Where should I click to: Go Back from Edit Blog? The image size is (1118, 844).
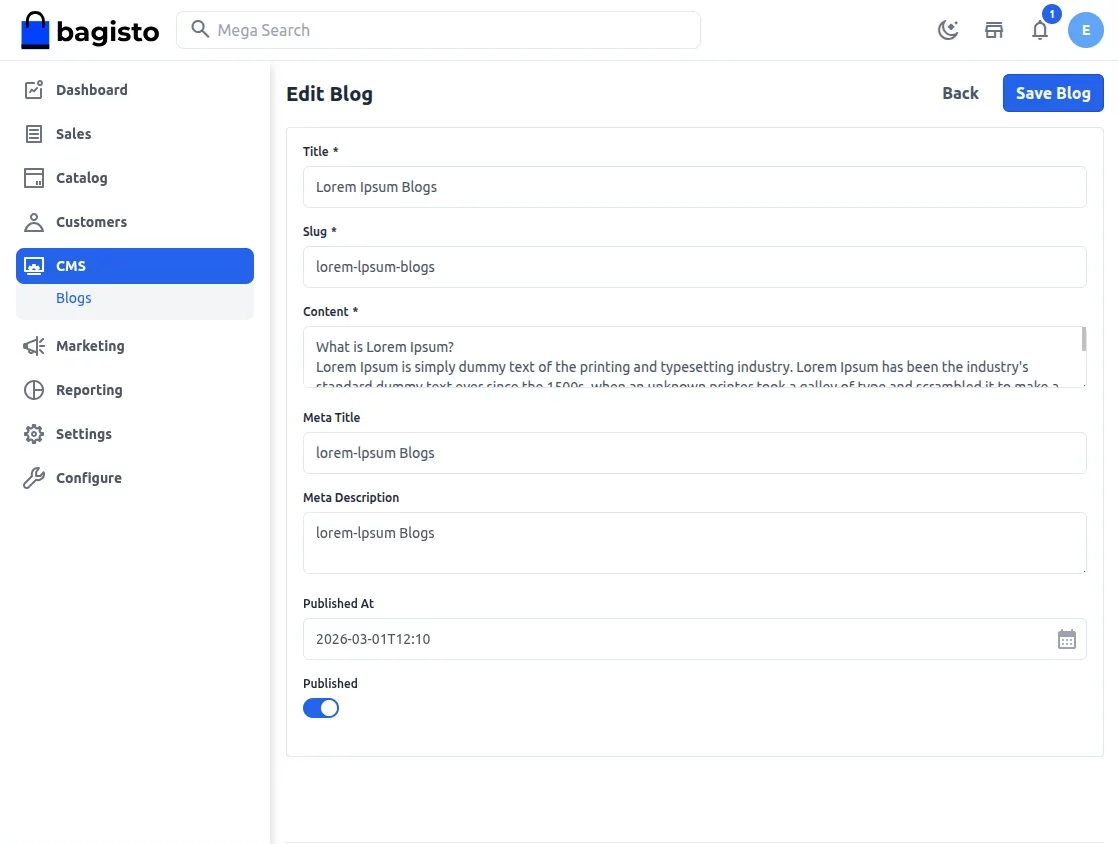959,93
